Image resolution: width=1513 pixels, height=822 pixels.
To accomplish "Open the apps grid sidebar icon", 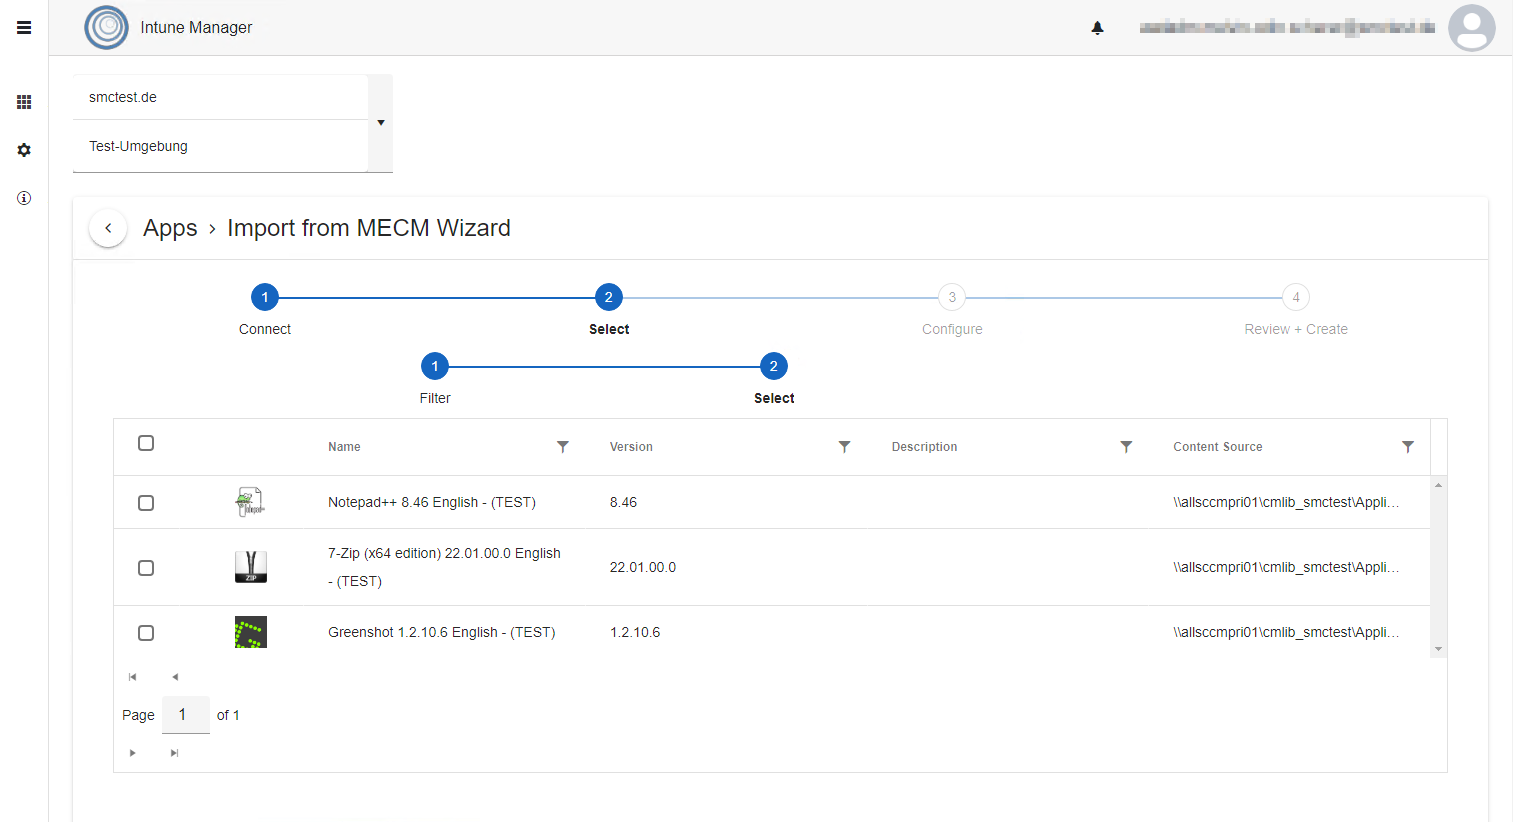I will tap(24, 102).
